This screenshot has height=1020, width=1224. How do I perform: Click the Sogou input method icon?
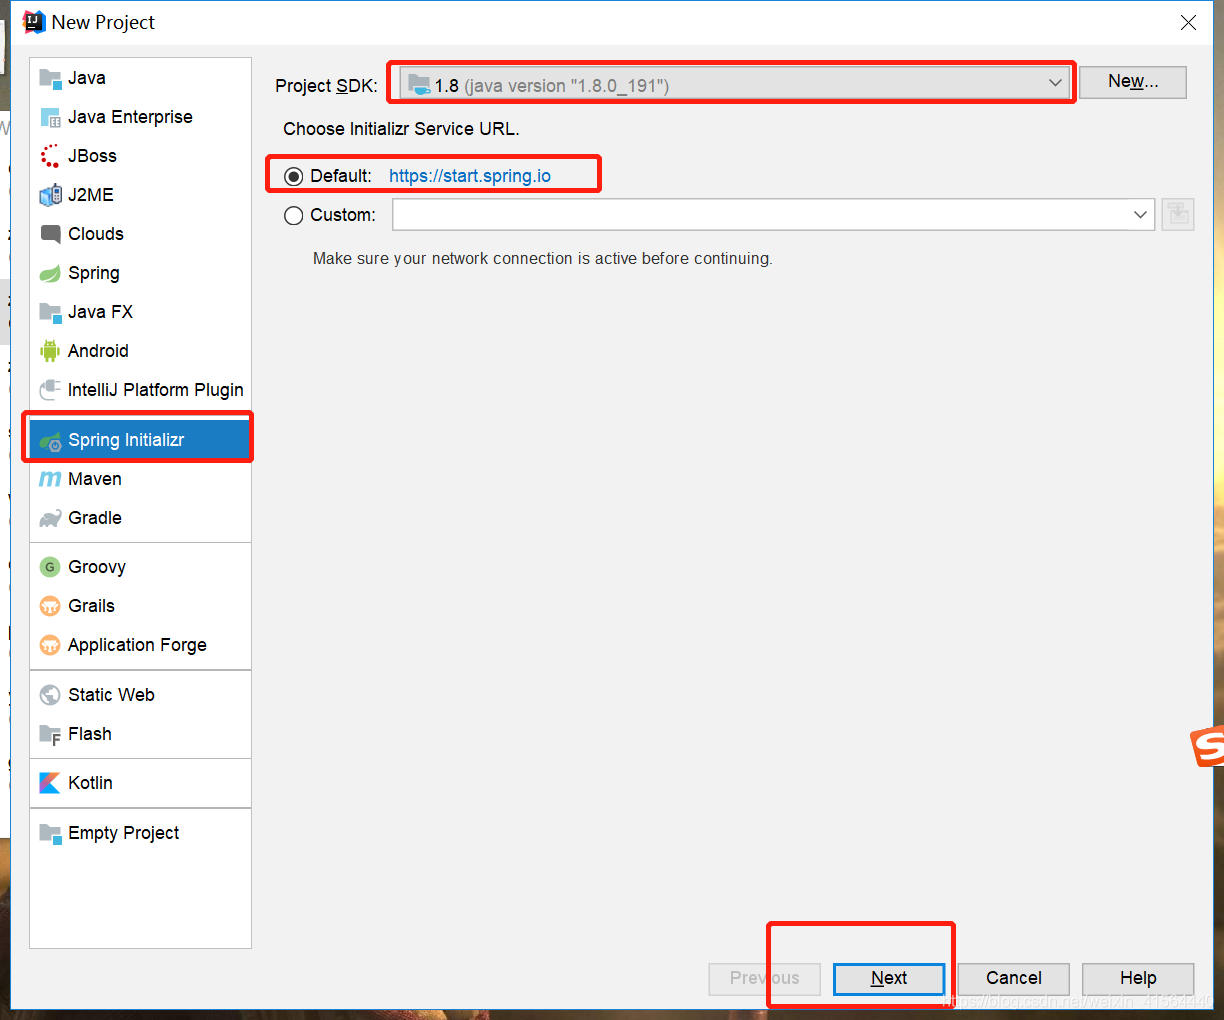point(1208,746)
